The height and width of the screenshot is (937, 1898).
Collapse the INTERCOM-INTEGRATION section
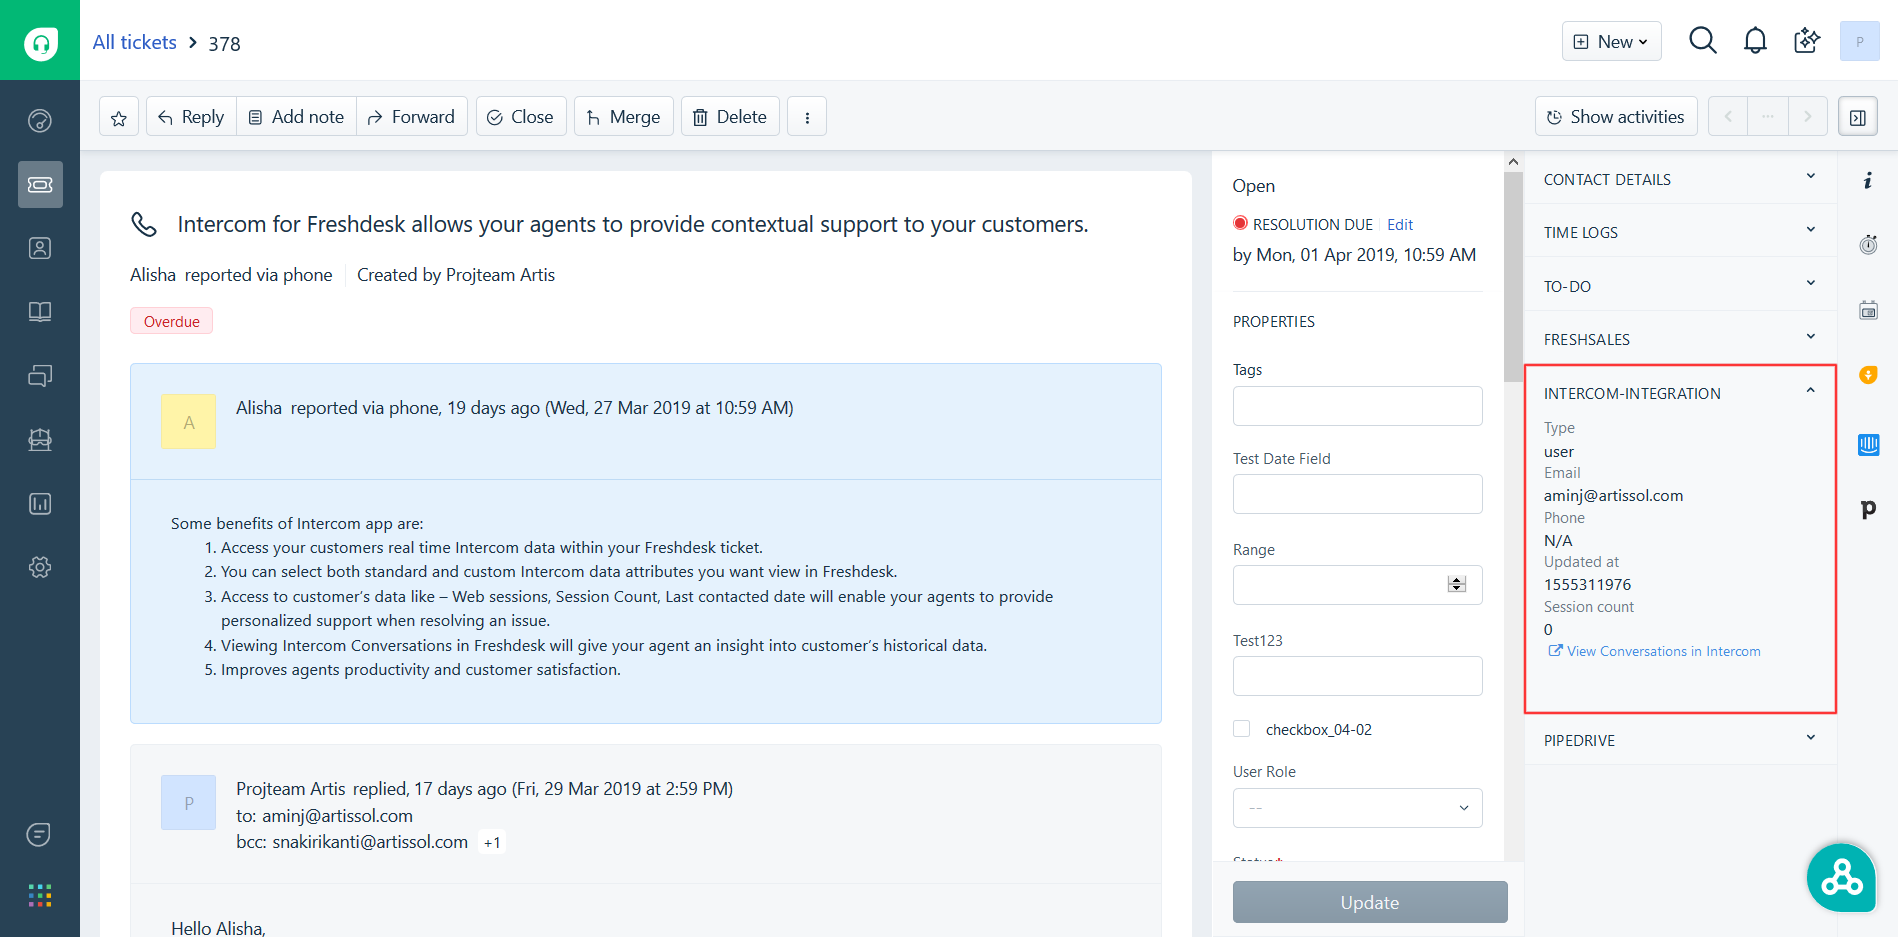[1680, 393]
